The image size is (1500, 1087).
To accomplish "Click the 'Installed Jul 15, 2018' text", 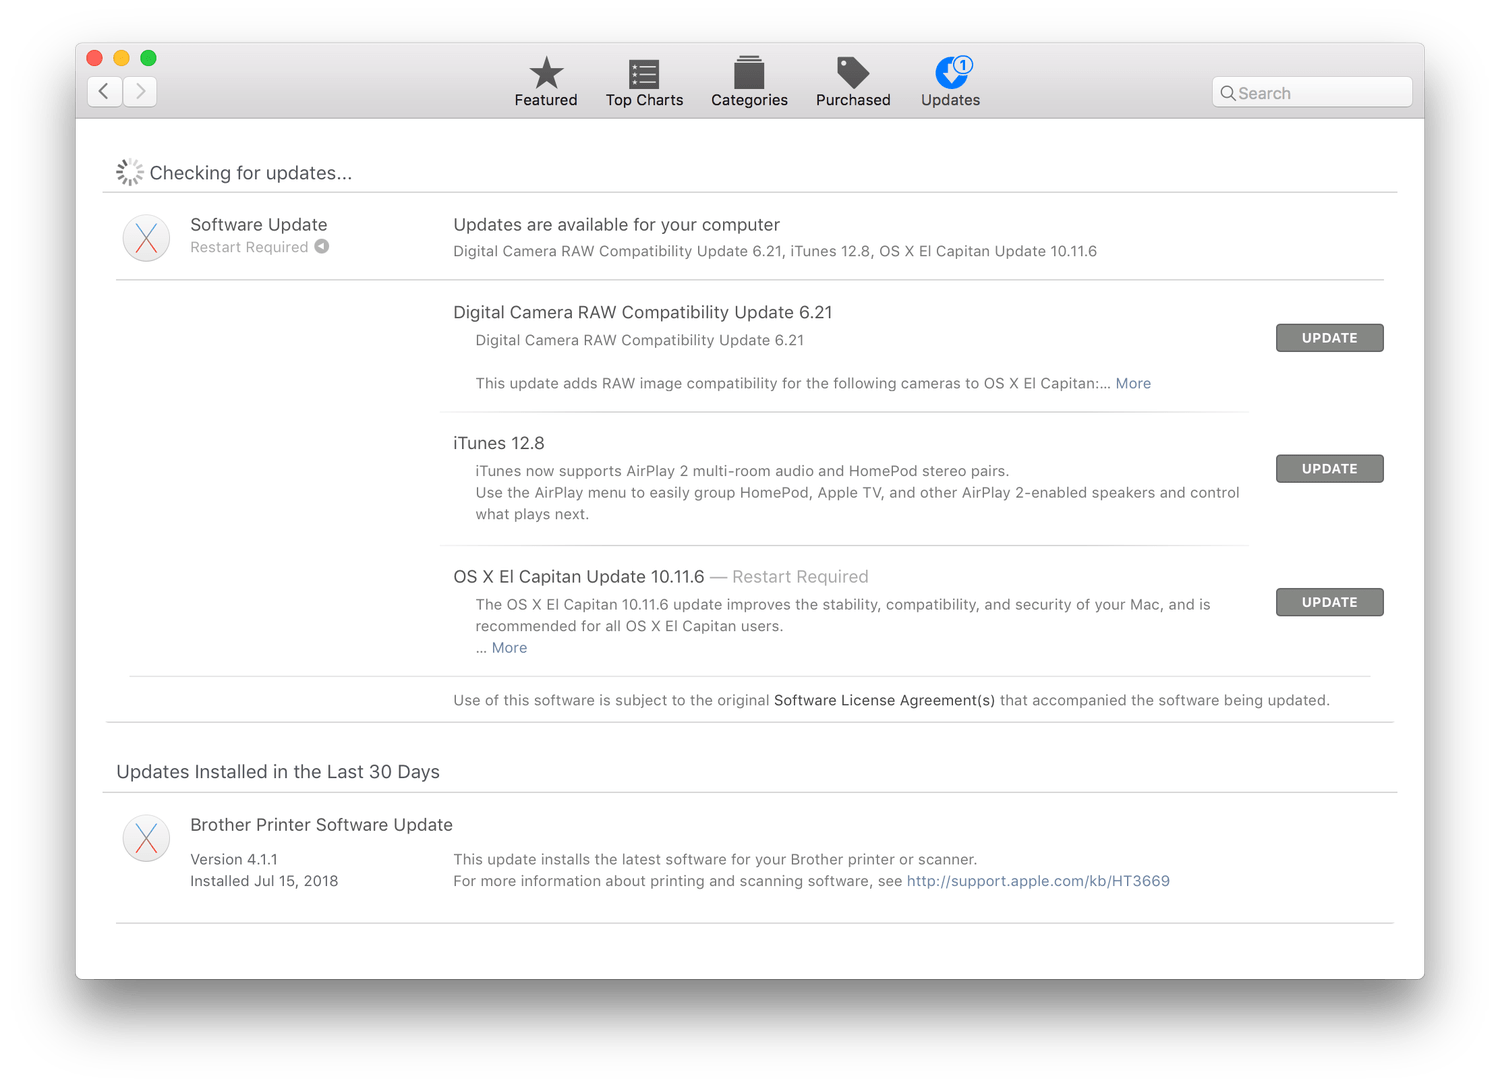I will pos(264,881).
